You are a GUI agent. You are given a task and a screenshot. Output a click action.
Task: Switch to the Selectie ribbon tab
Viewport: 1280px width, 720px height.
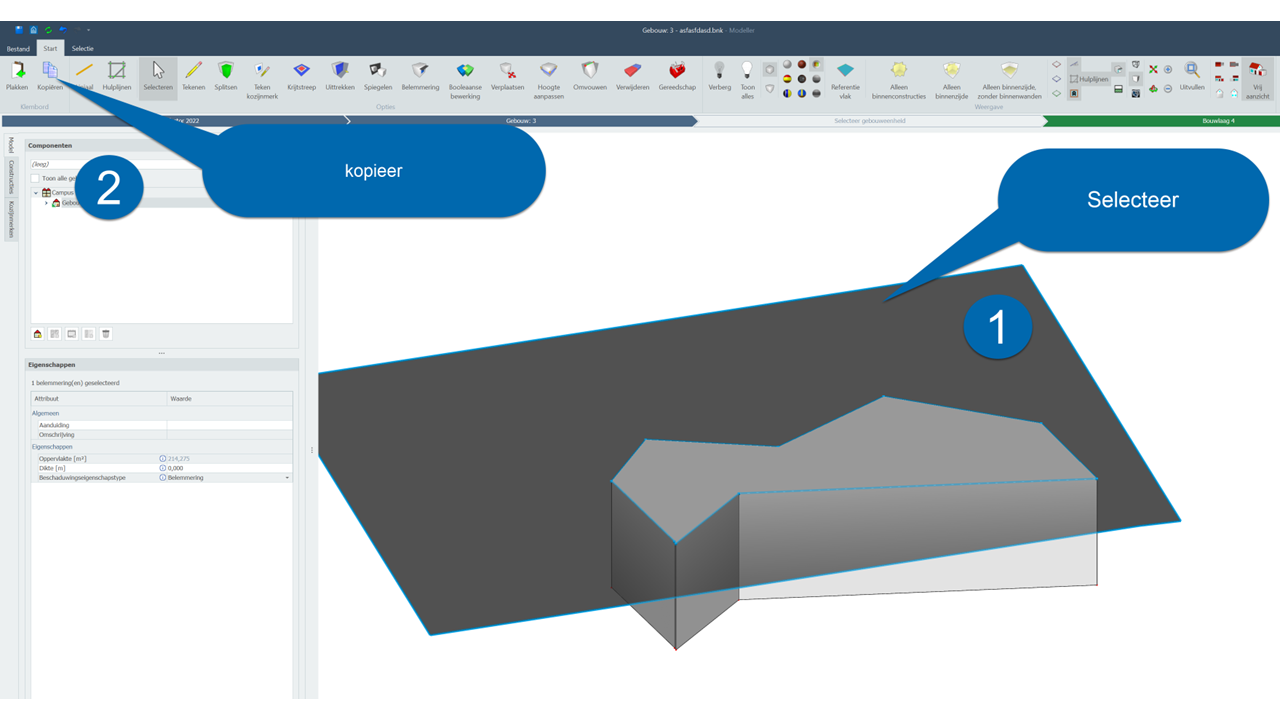(x=82, y=48)
